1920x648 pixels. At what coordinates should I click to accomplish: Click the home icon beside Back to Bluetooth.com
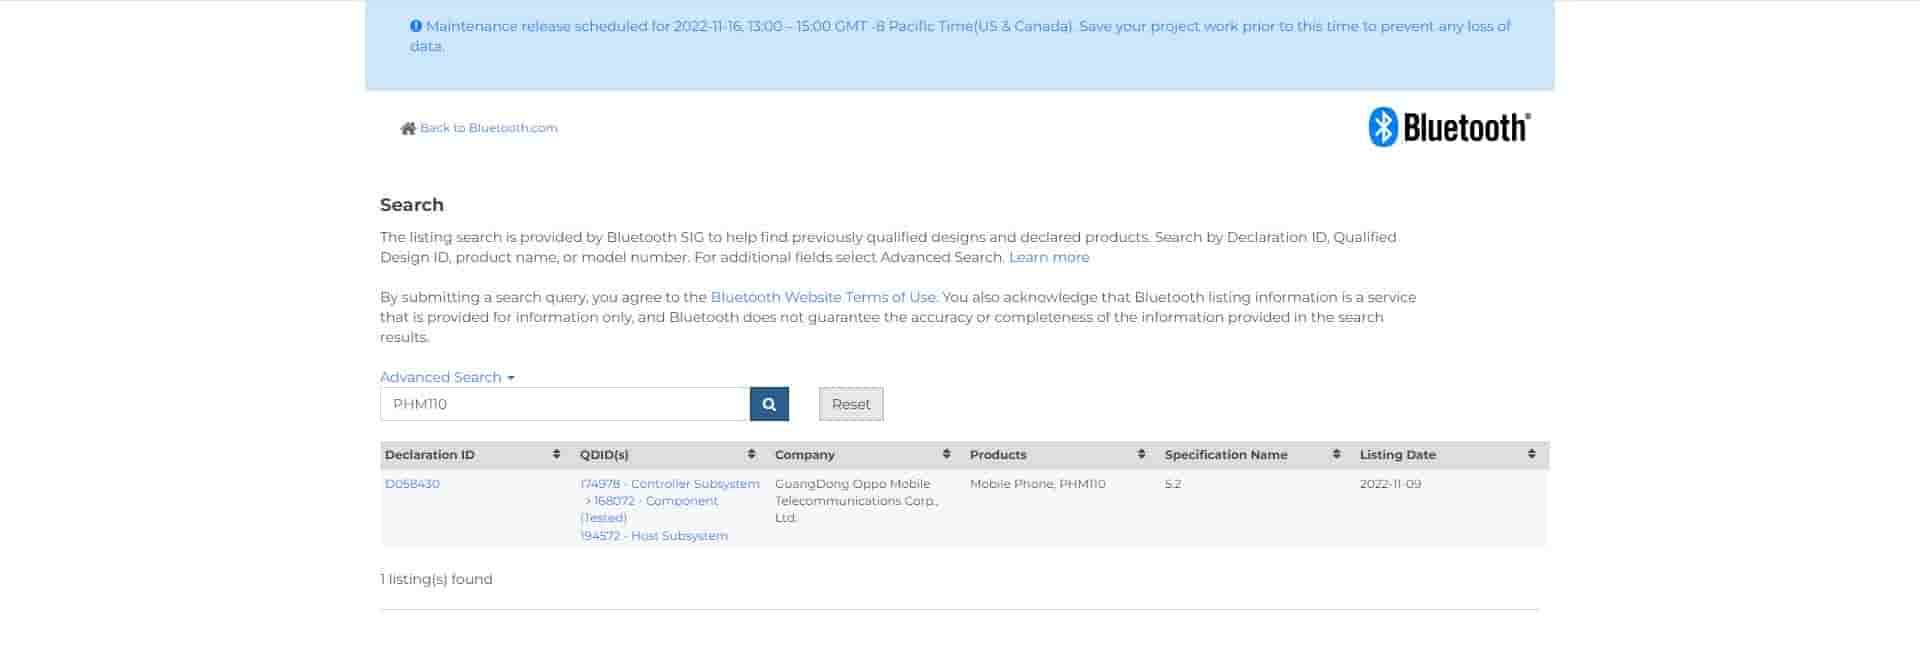(x=407, y=128)
